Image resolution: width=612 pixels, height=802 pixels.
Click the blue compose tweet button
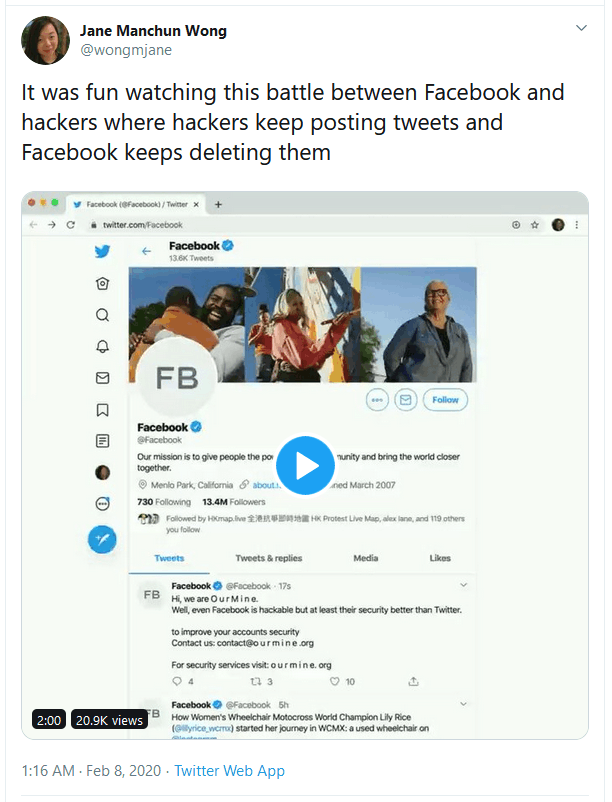102,539
